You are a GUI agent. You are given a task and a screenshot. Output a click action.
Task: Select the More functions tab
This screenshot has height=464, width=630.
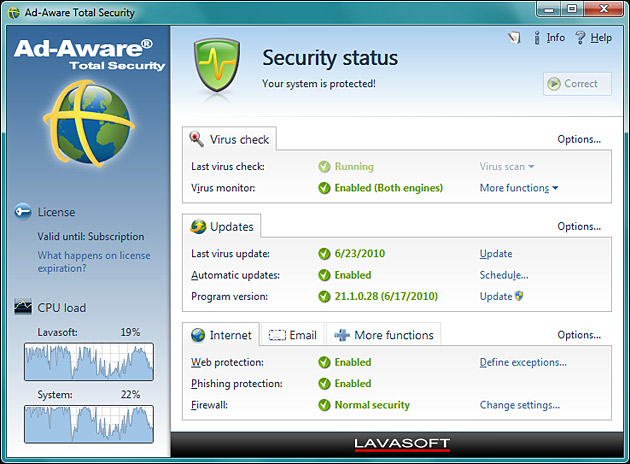(x=383, y=335)
